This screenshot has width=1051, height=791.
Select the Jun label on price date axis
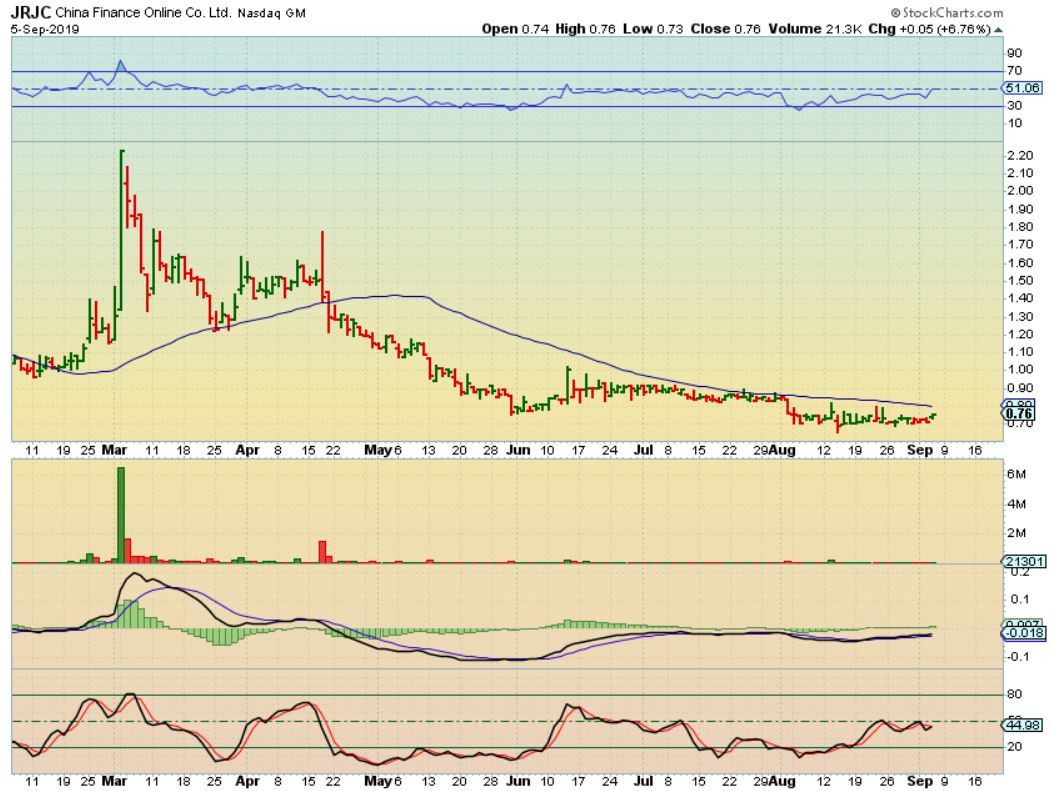(x=519, y=451)
